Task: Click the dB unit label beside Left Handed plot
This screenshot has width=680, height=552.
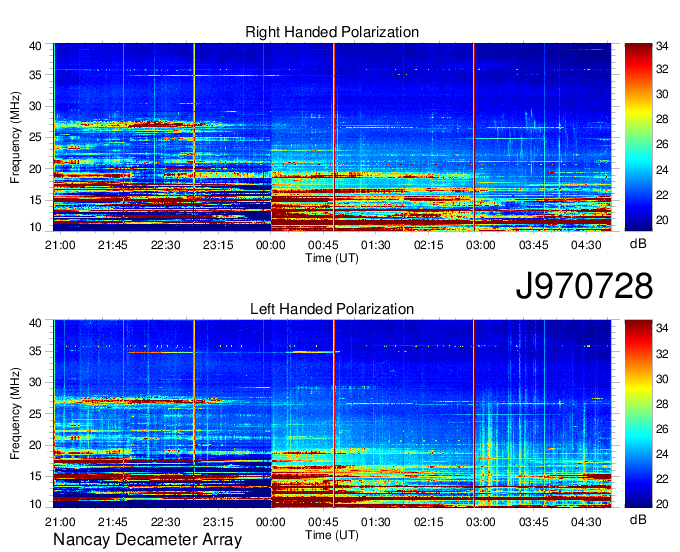Action: click(x=638, y=520)
